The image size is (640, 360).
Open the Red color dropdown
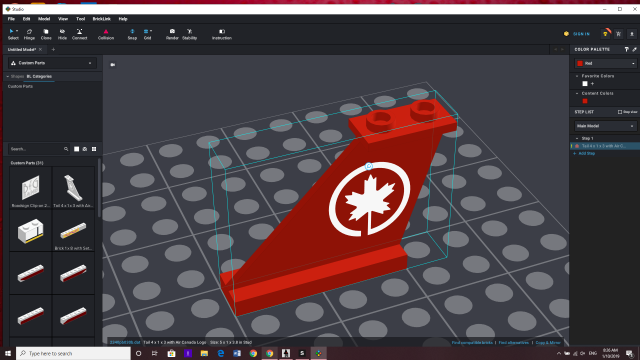pyautogui.click(x=606, y=63)
